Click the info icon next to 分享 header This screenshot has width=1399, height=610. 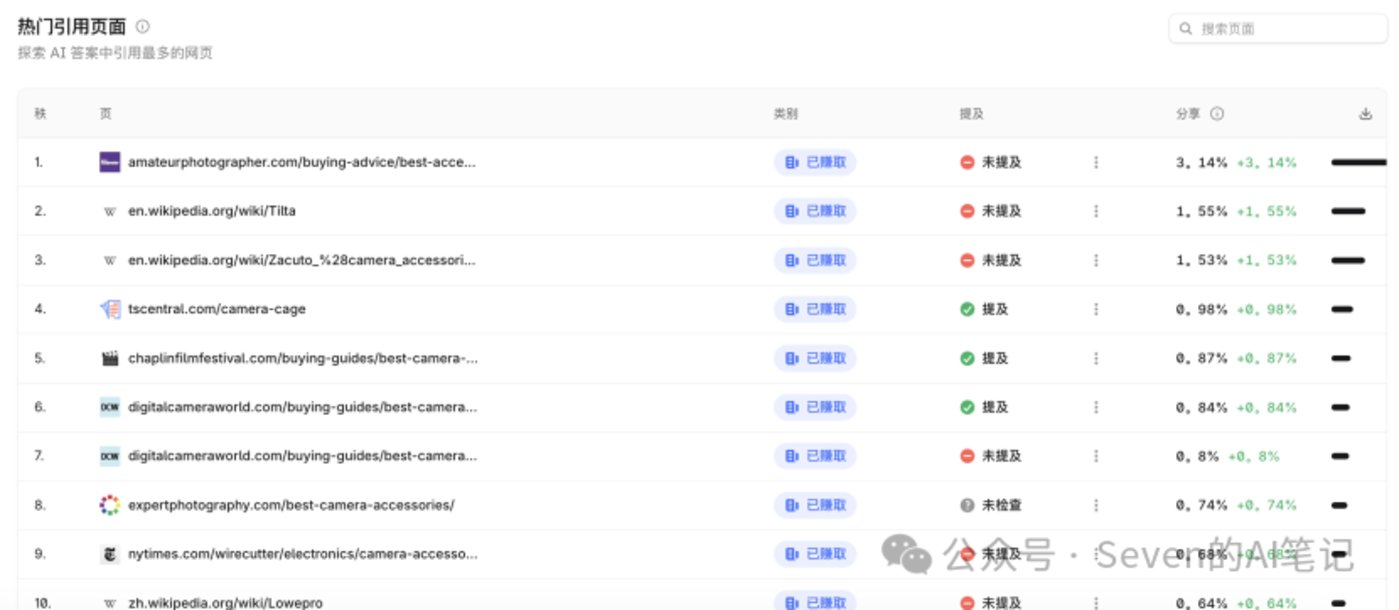[1217, 114]
